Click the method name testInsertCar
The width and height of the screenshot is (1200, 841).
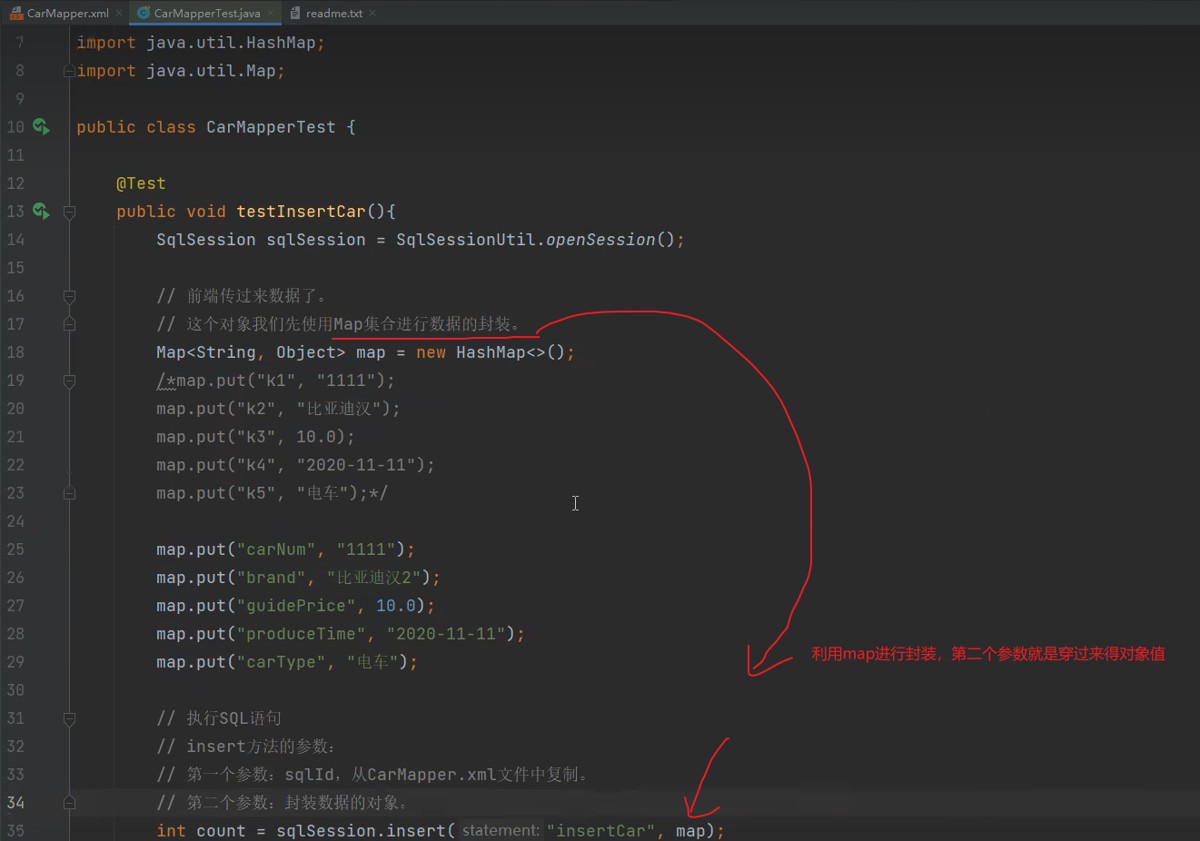point(301,211)
